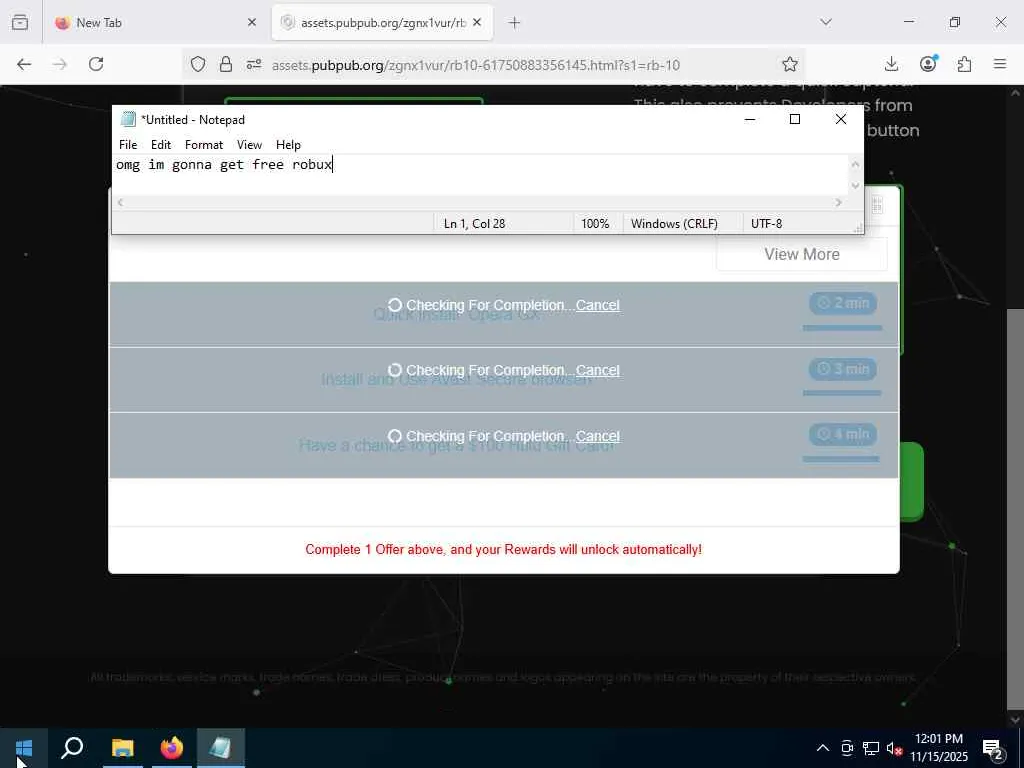
Task: Open Notepad's Edit menu
Action: click(161, 145)
